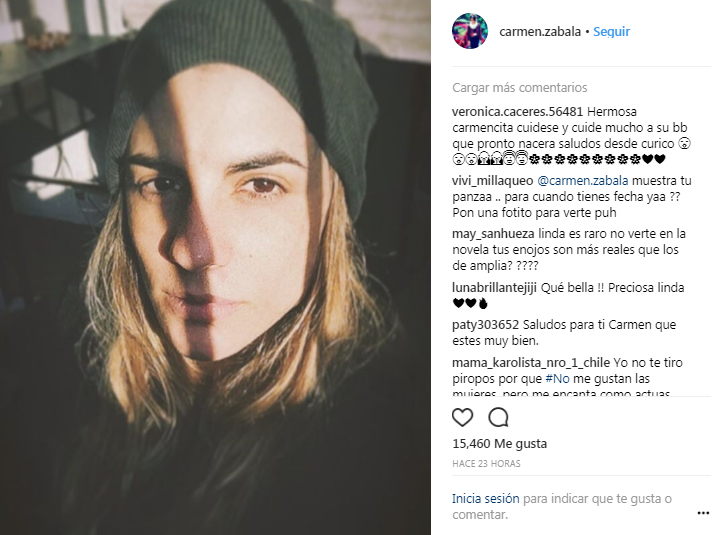This screenshot has width=714, height=535.
Task: Open may_sanhueza commenter profile
Action: pos(493,234)
